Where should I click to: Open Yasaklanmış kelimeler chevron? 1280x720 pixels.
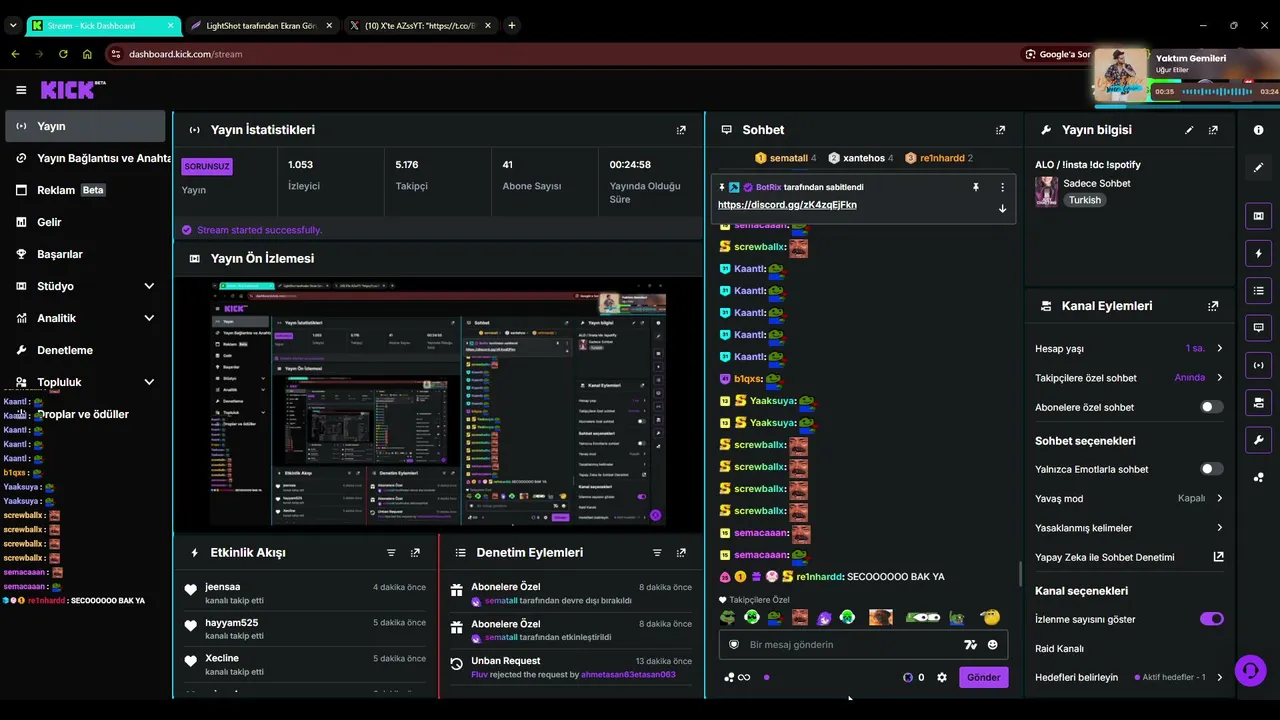(1219, 528)
